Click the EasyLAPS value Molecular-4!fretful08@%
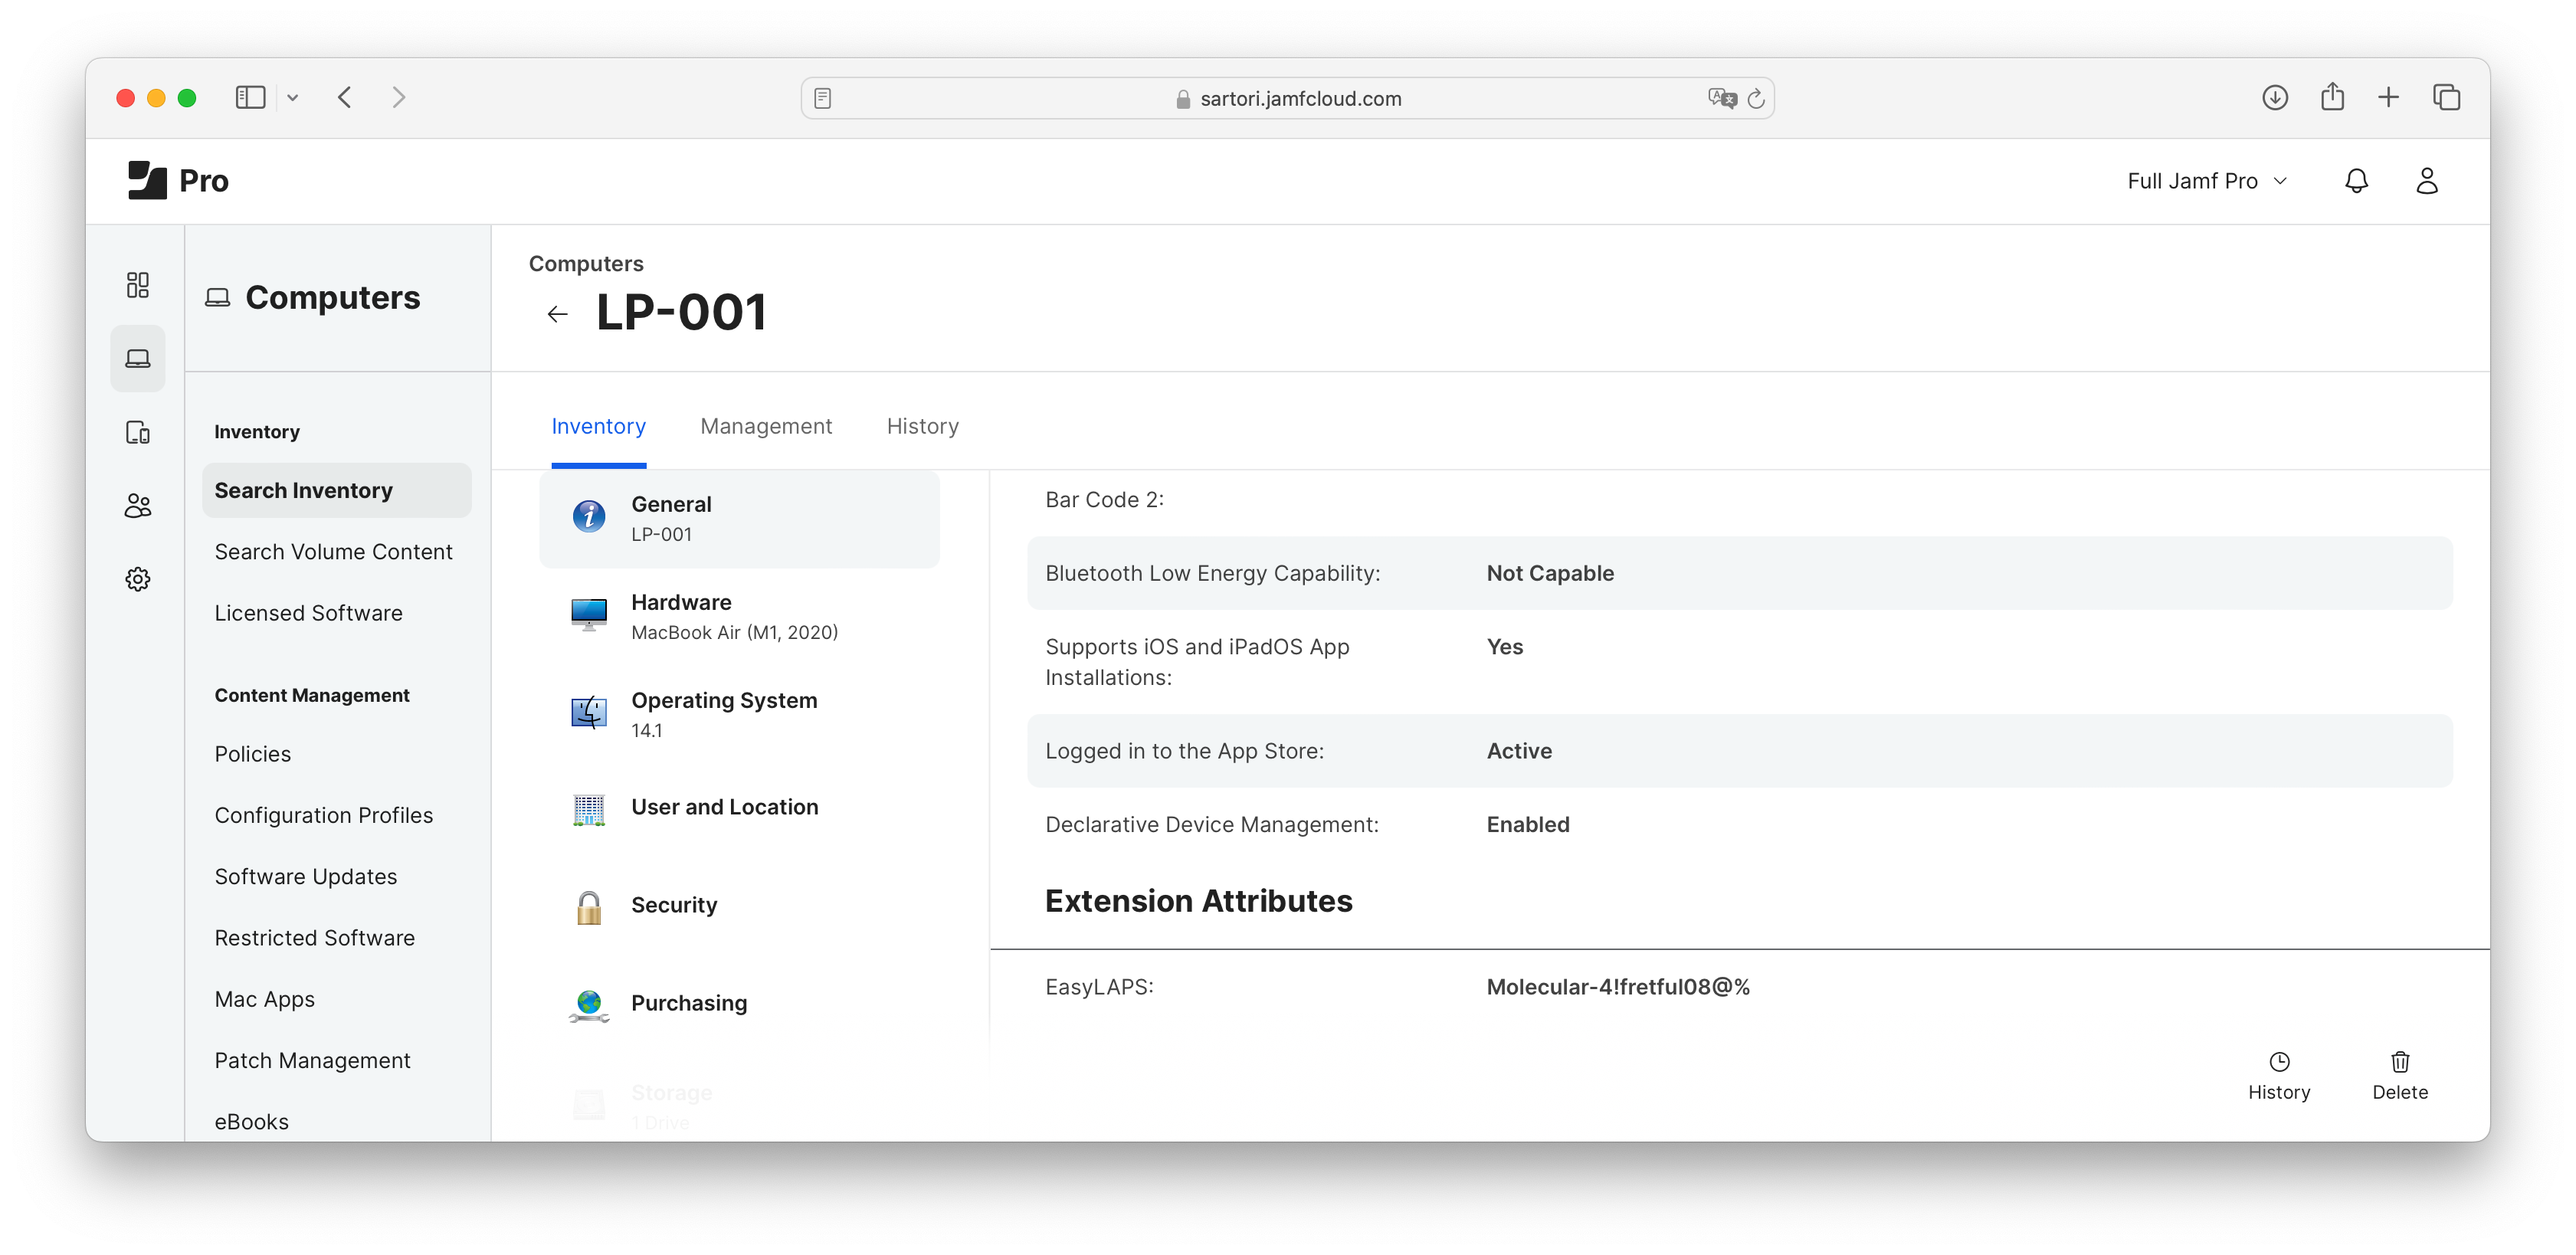The image size is (2576, 1255). point(1617,986)
